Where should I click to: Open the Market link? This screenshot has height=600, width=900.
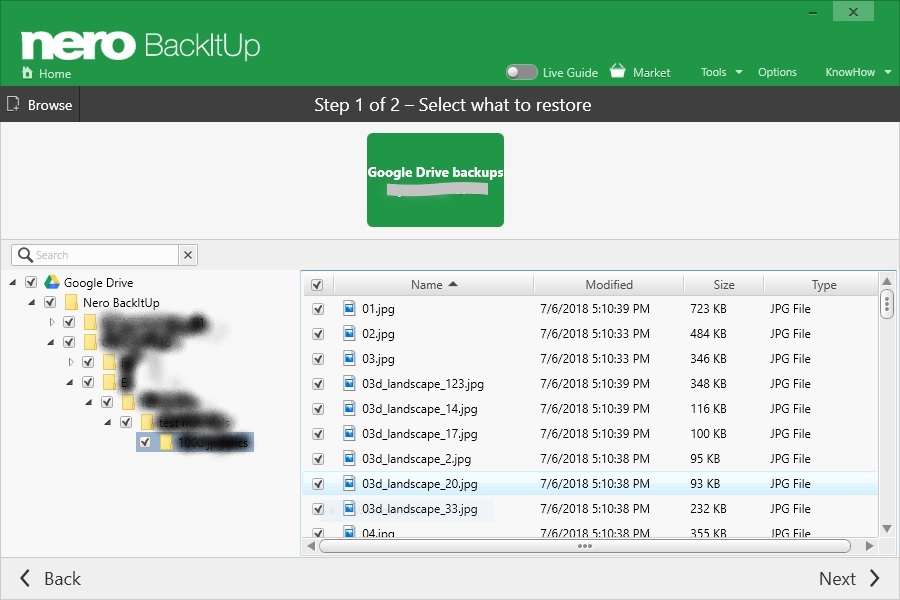coord(651,72)
